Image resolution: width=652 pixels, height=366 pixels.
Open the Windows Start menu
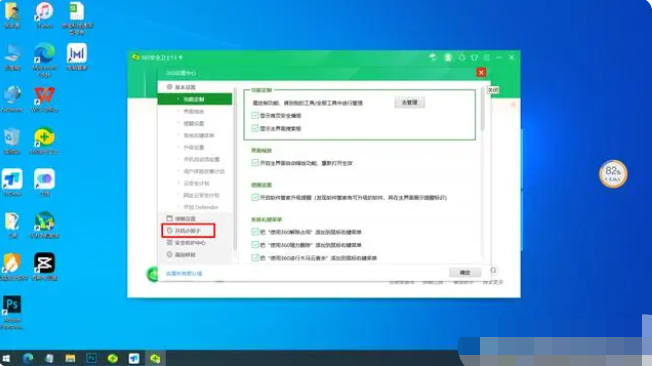6,358
